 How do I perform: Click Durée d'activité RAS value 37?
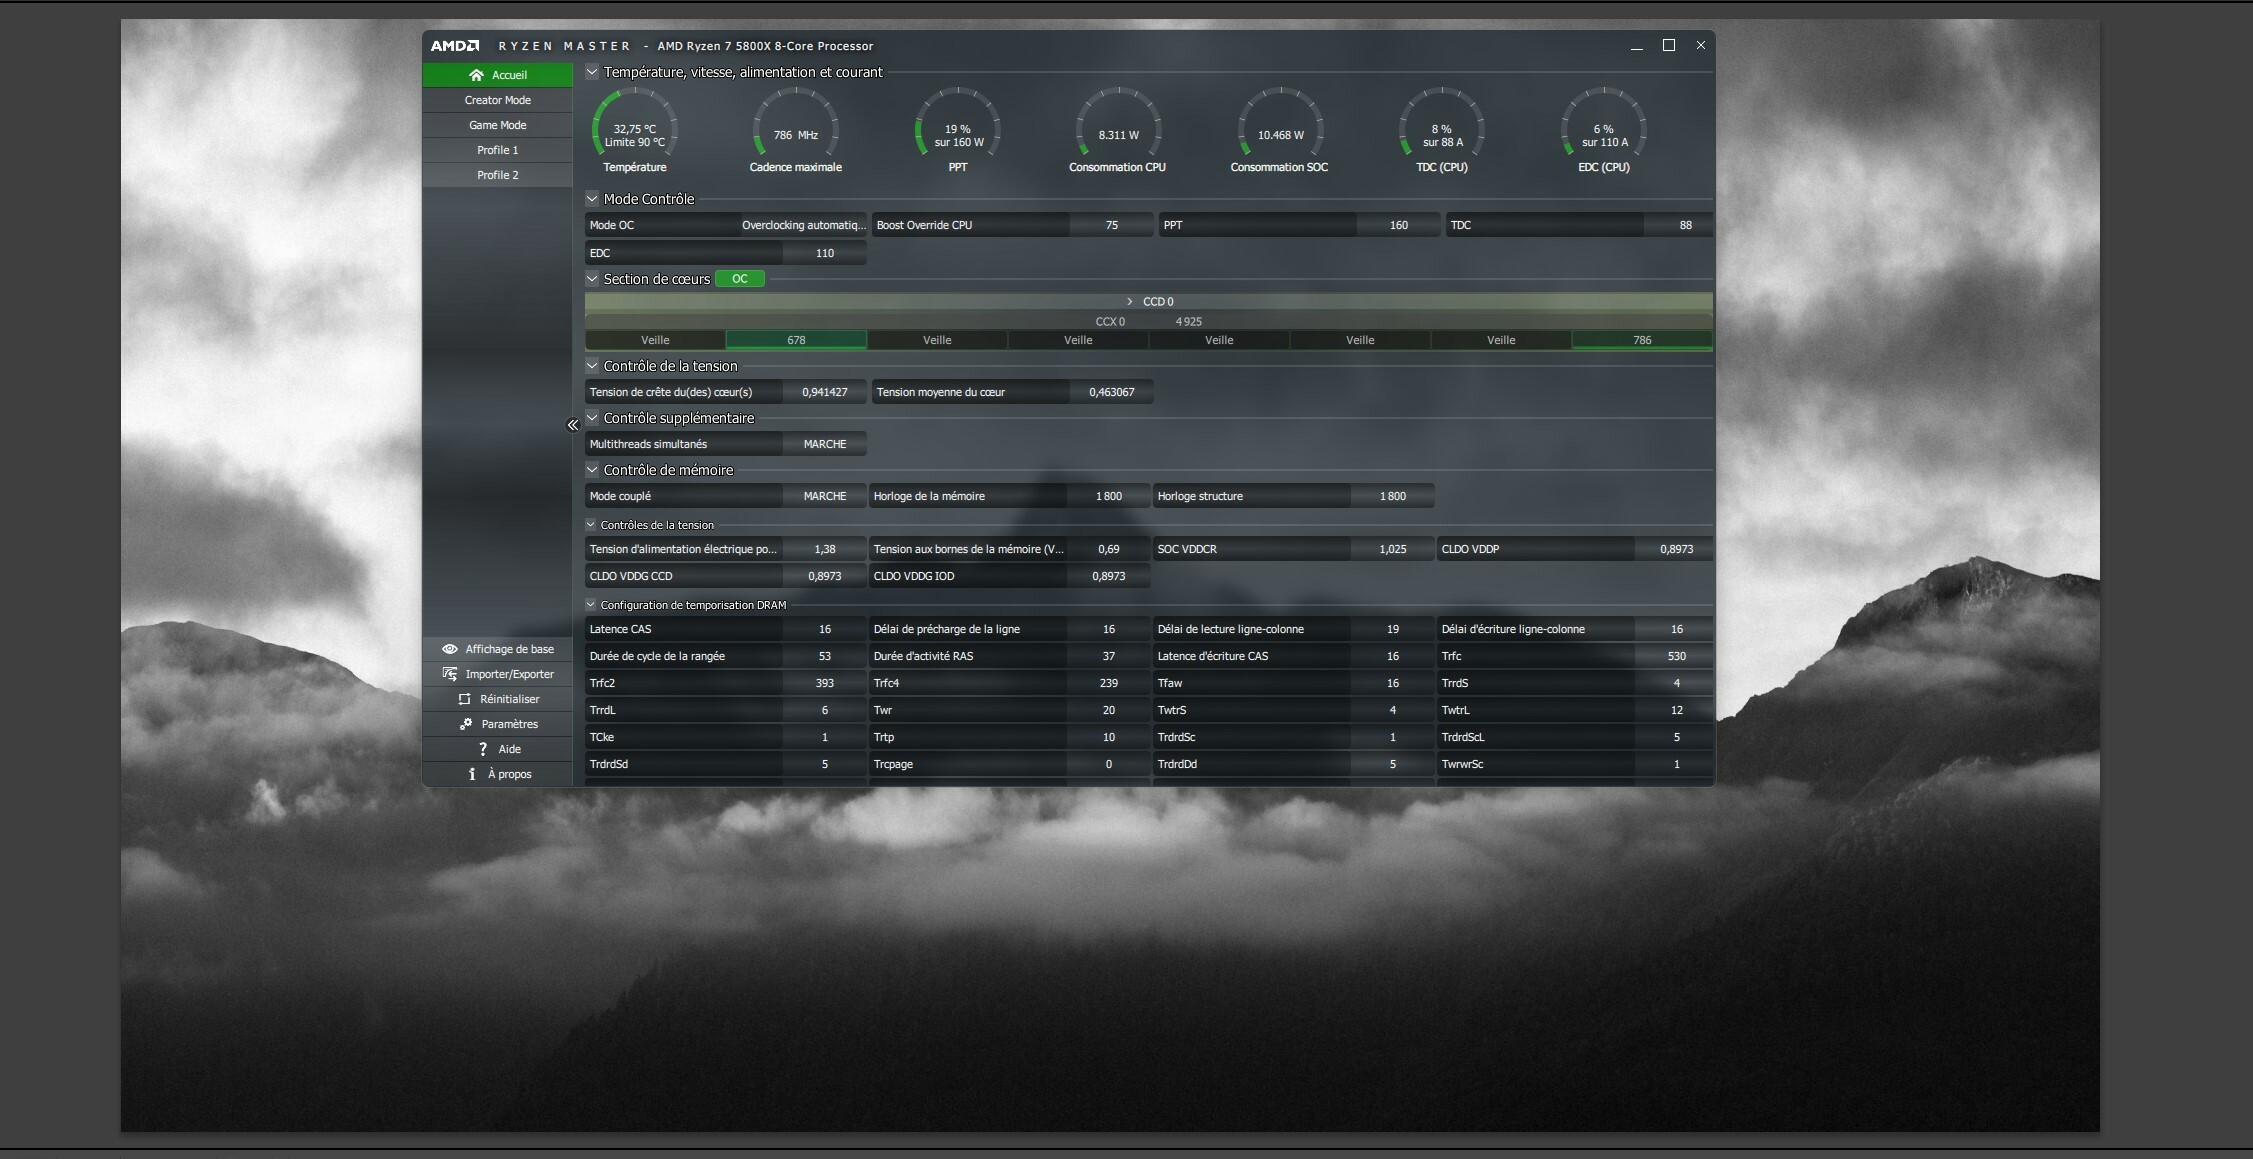pyautogui.click(x=1109, y=656)
